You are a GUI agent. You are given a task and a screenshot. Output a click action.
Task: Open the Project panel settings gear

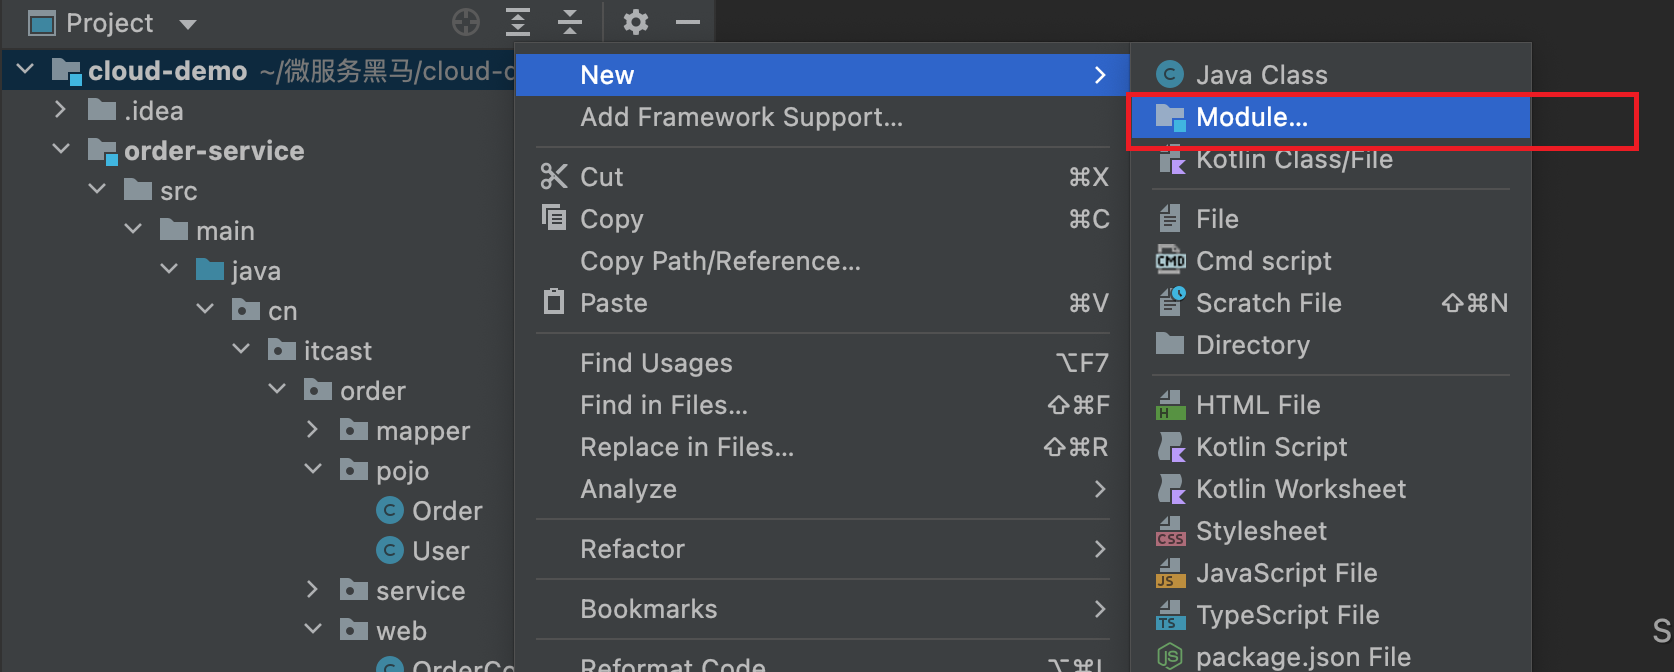(x=635, y=22)
